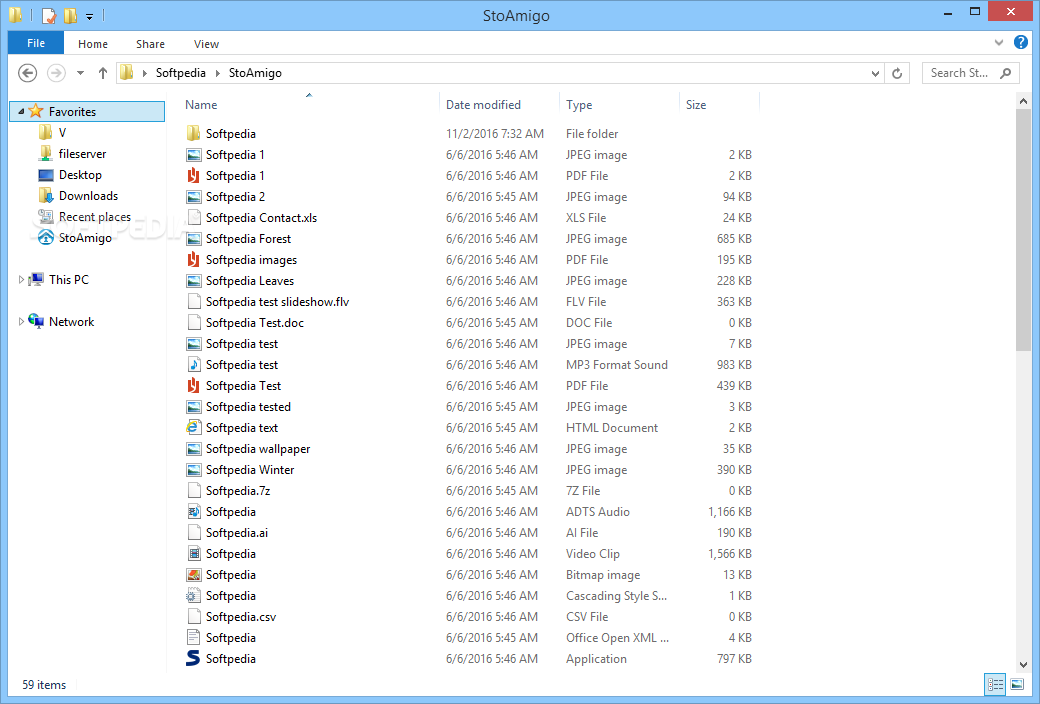Click the New folder quick access icon

tap(70, 15)
